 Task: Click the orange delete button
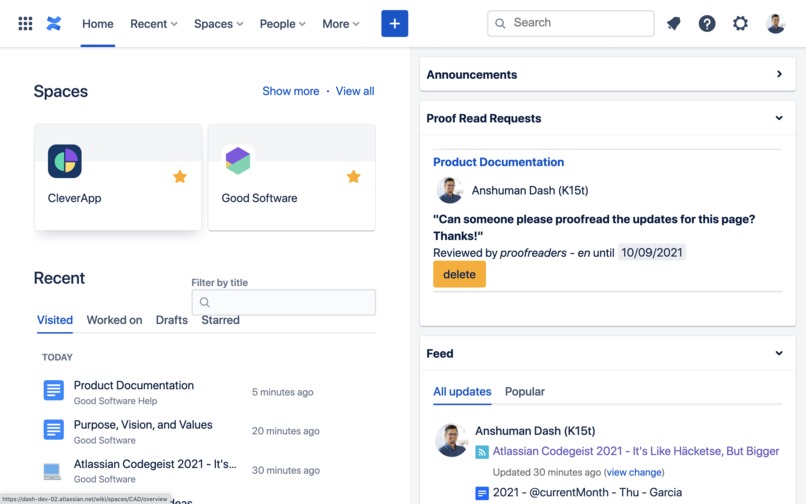click(459, 274)
